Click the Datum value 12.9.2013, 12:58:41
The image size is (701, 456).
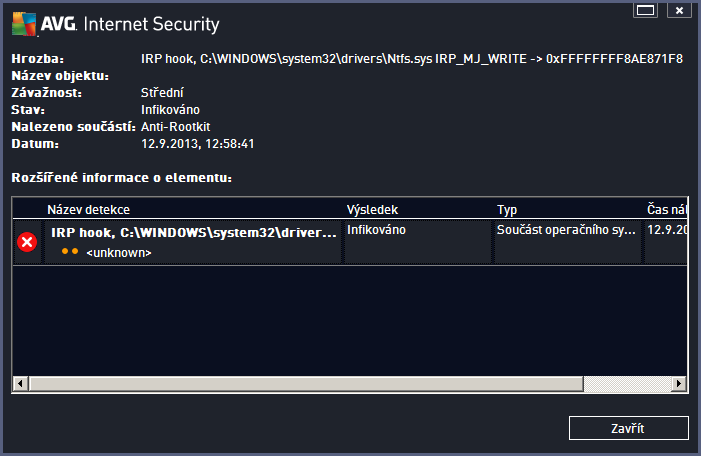click(198, 143)
